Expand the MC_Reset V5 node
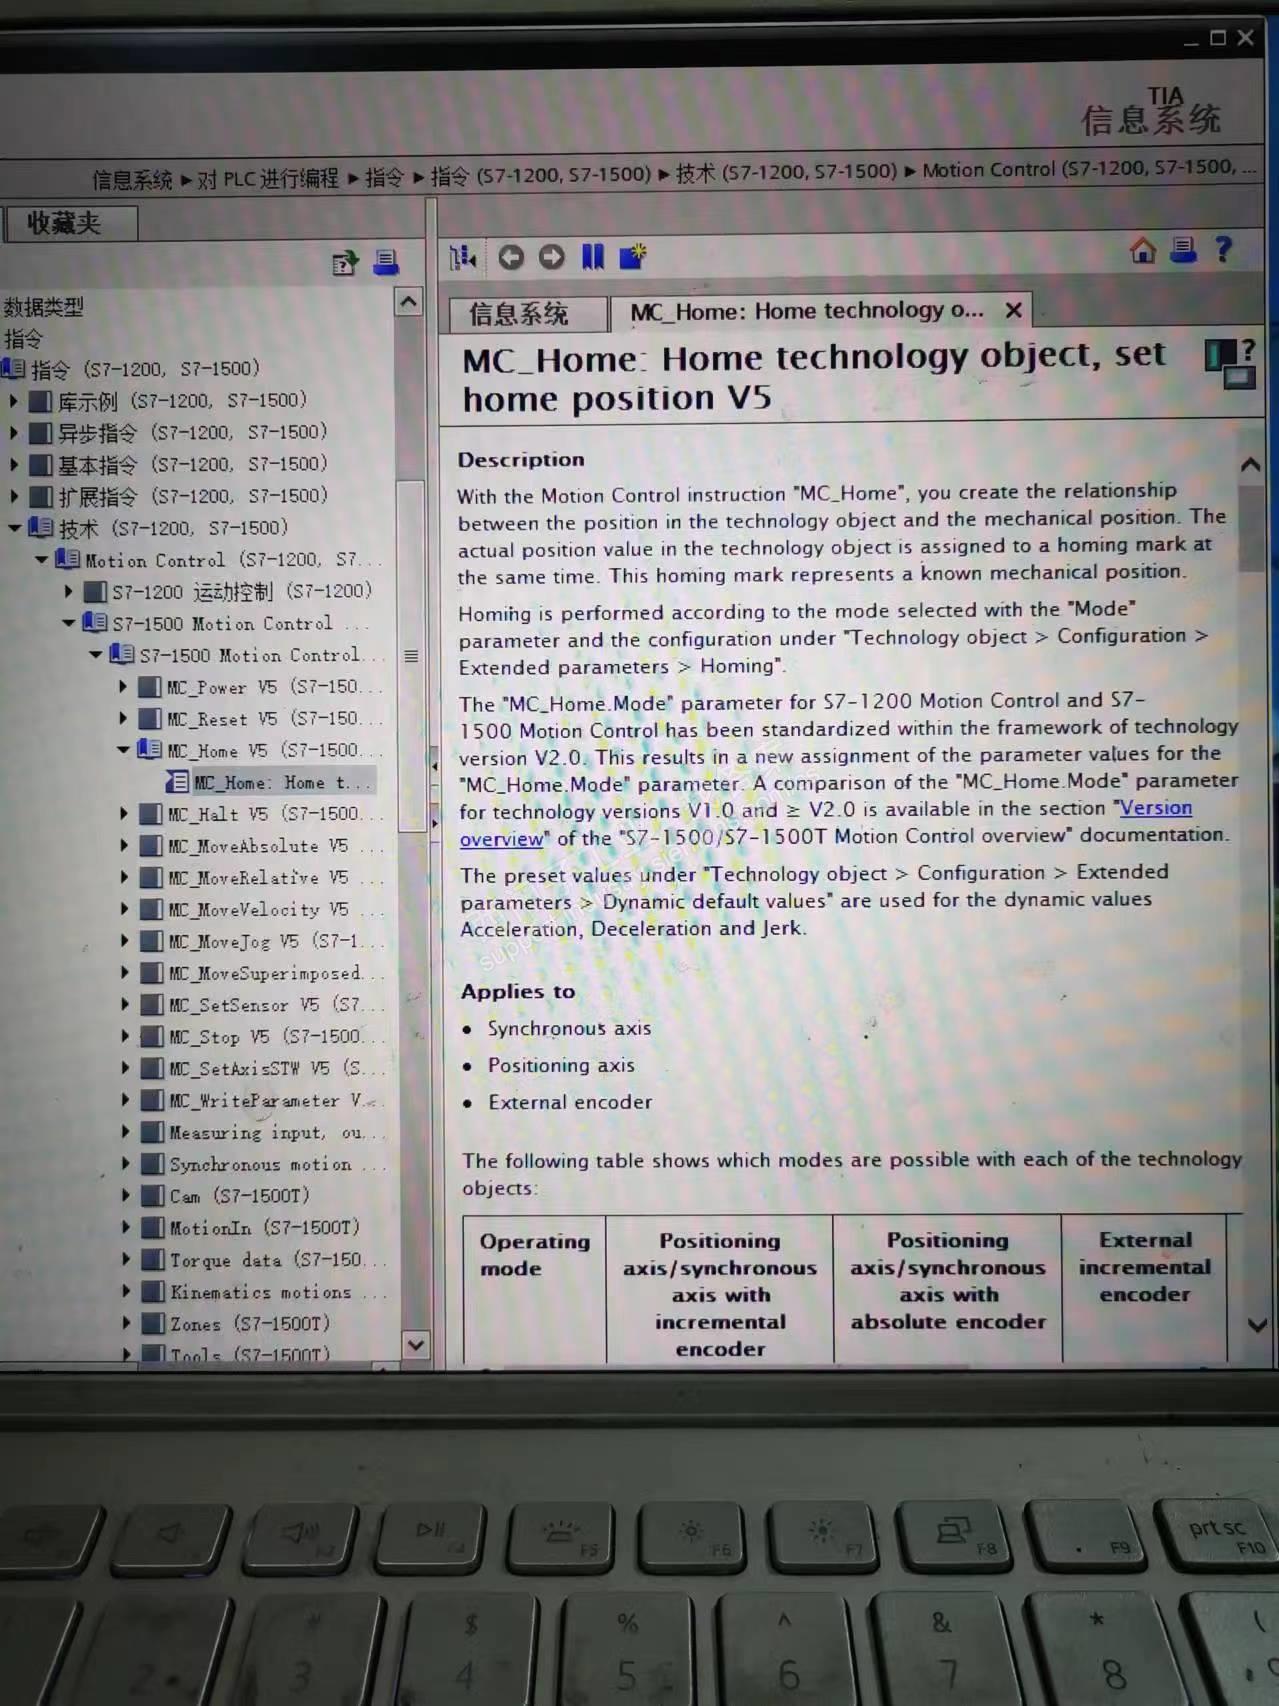 [x=123, y=719]
